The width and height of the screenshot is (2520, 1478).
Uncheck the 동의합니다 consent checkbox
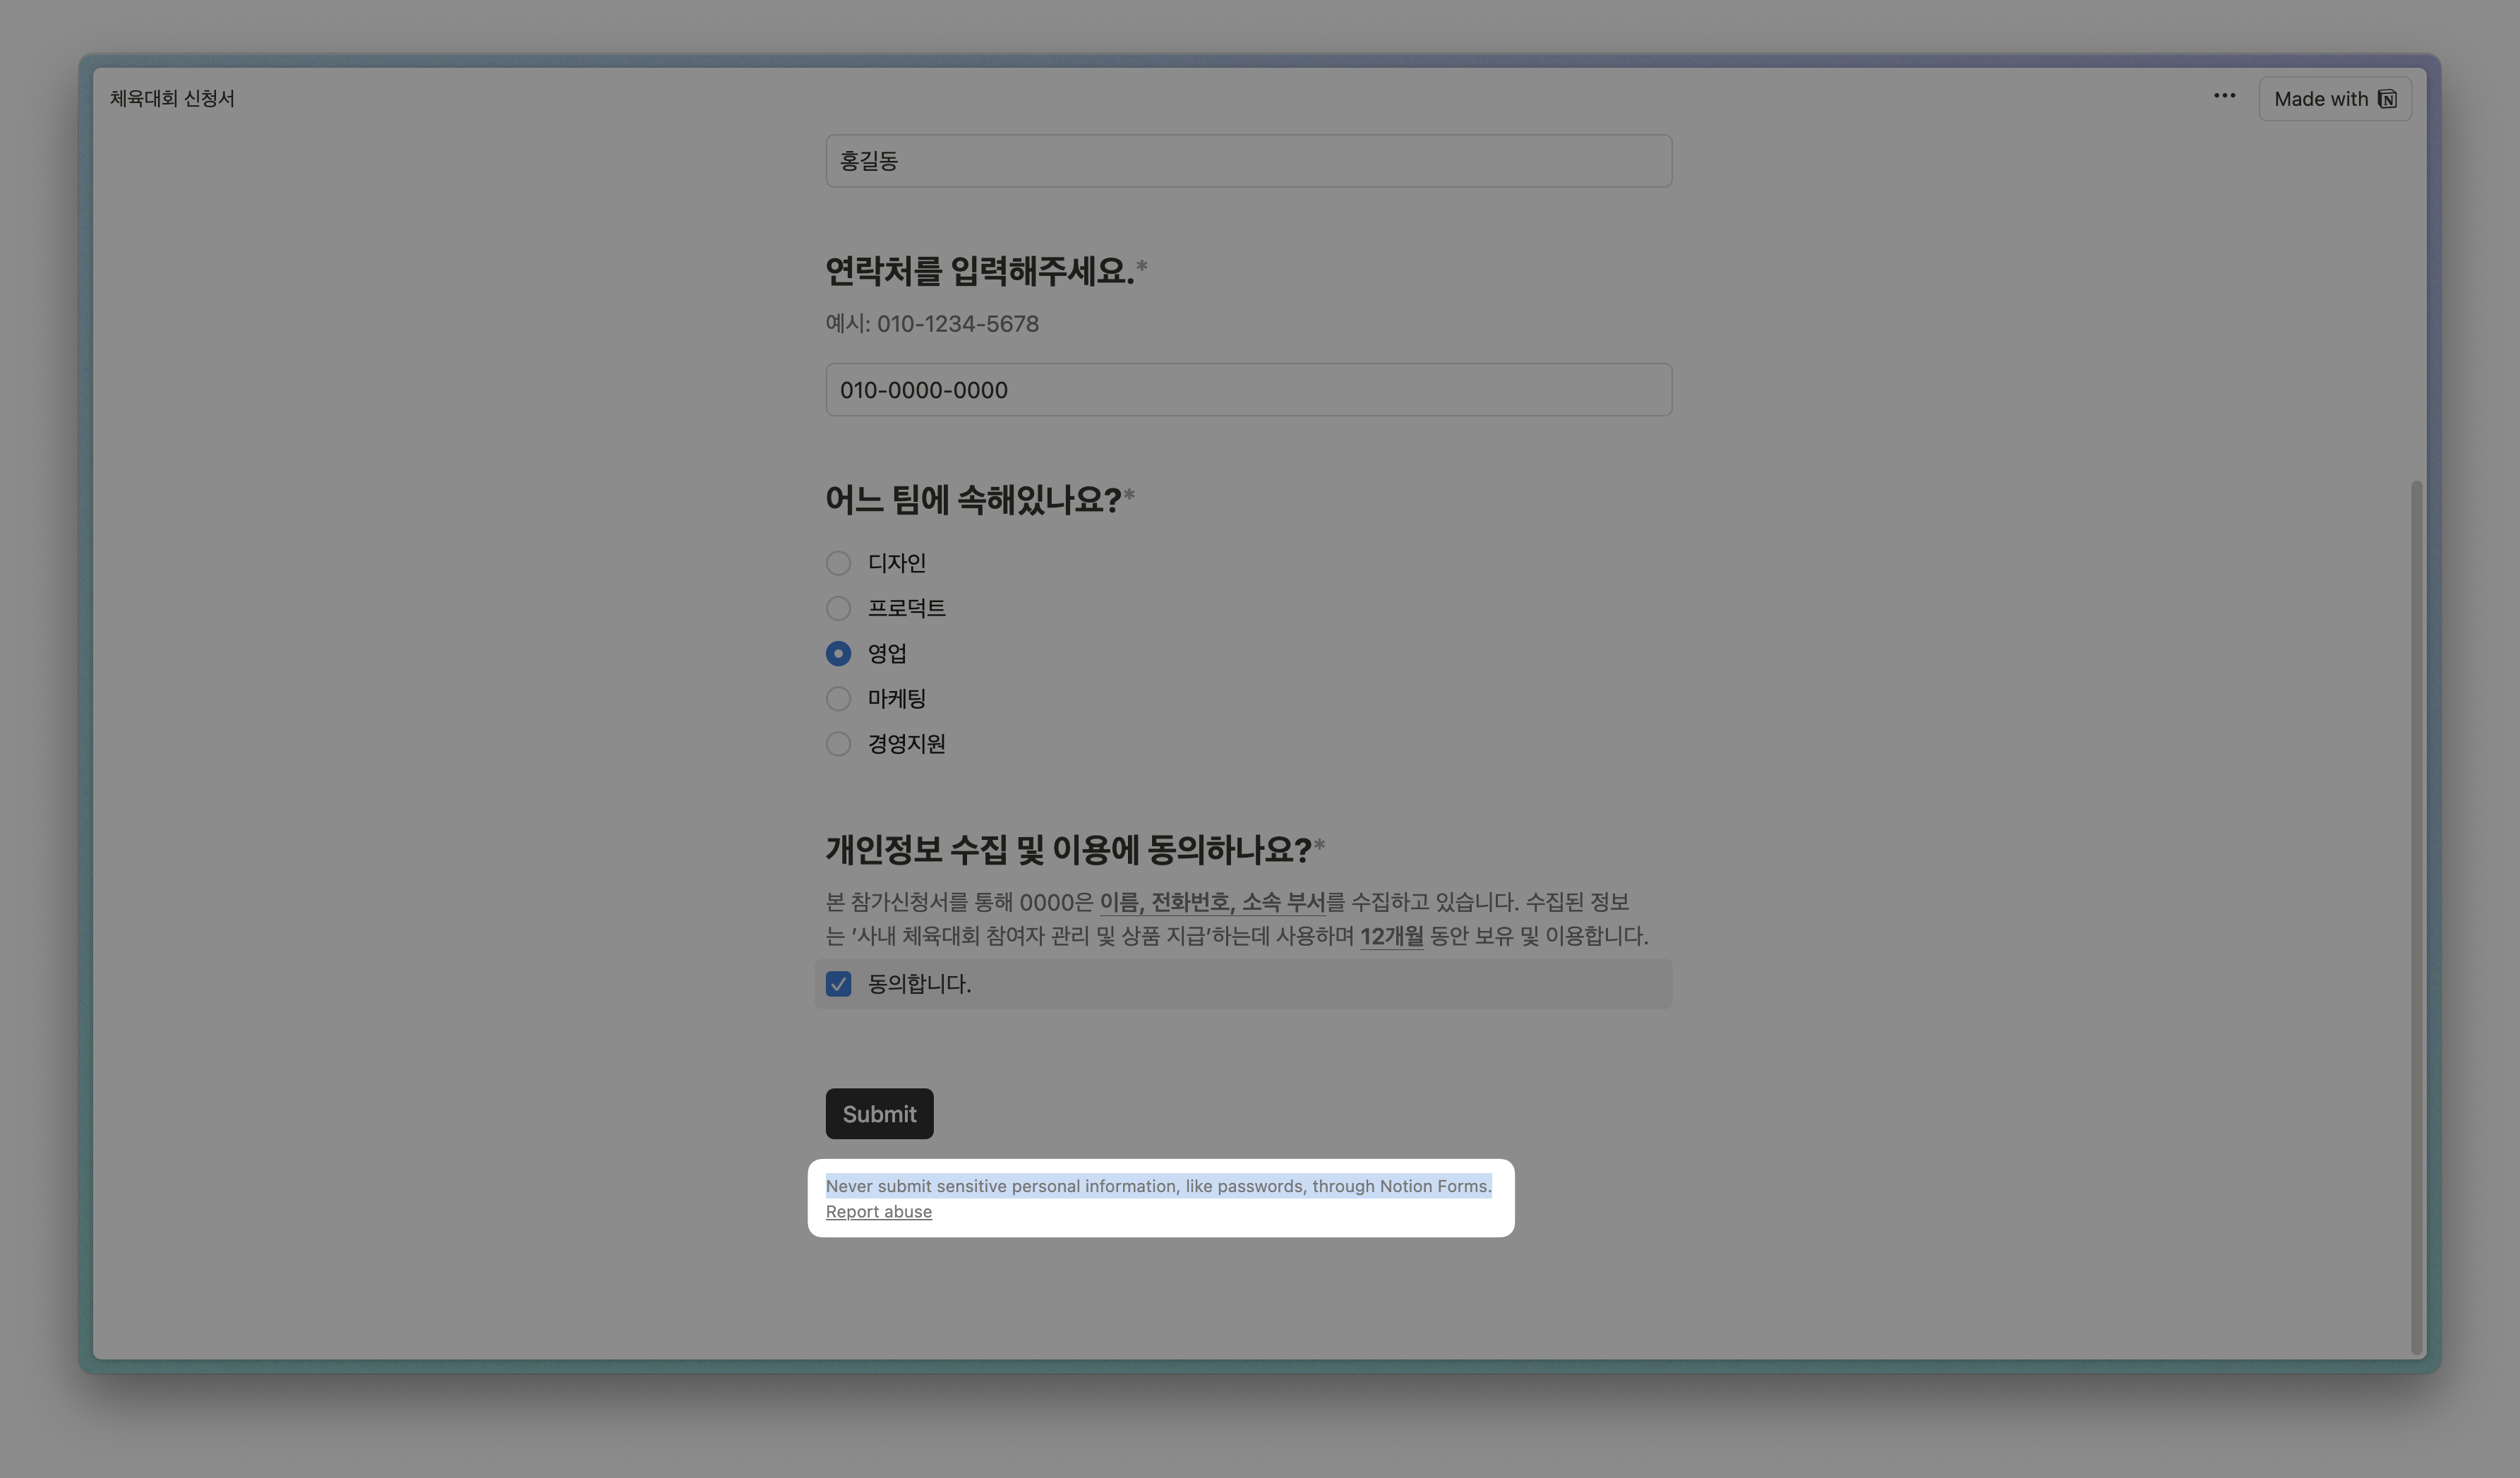click(x=838, y=984)
